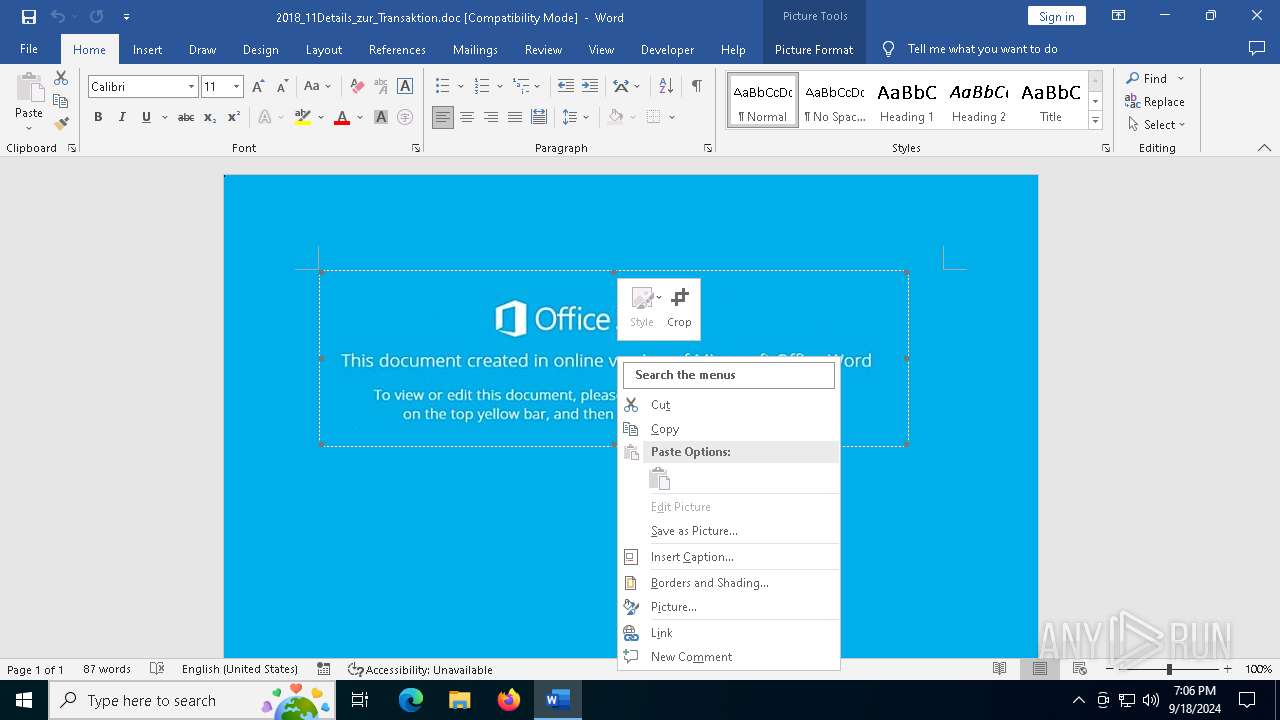
Task: Switch to Read Mode view in status bar
Action: [999, 669]
